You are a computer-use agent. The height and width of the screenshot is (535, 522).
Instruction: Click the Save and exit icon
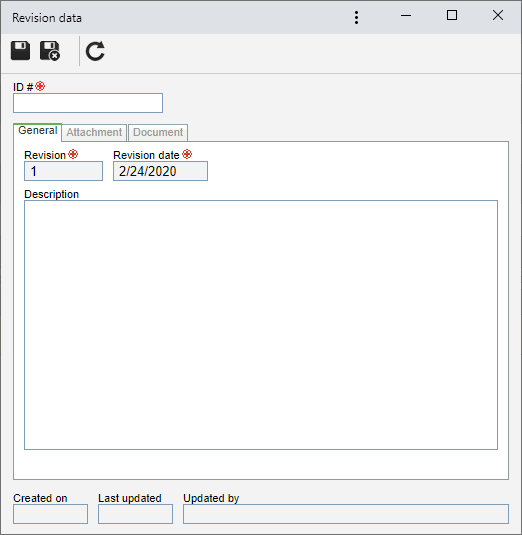[x=50, y=51]
